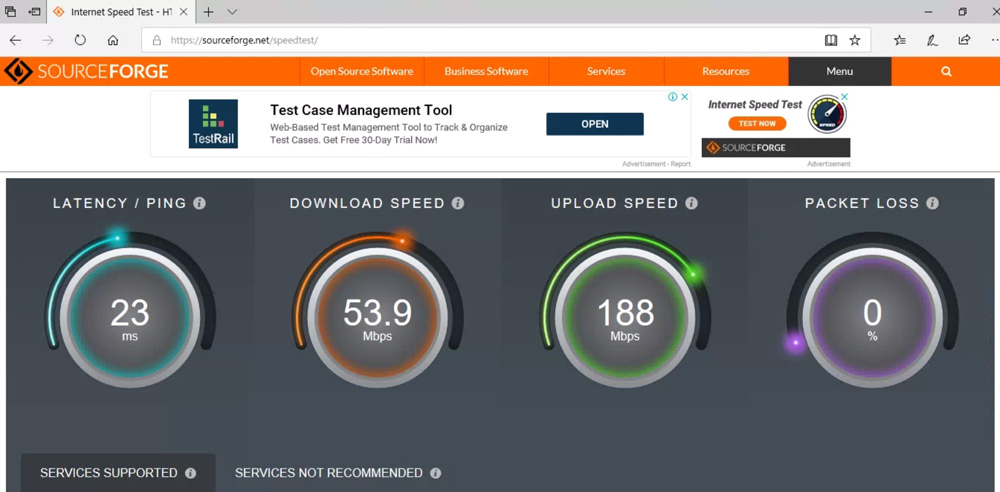Click the SourceForge logo icon
Image resolution: width=1000 pixels, height=492 pixels.
tap(18, 71)
